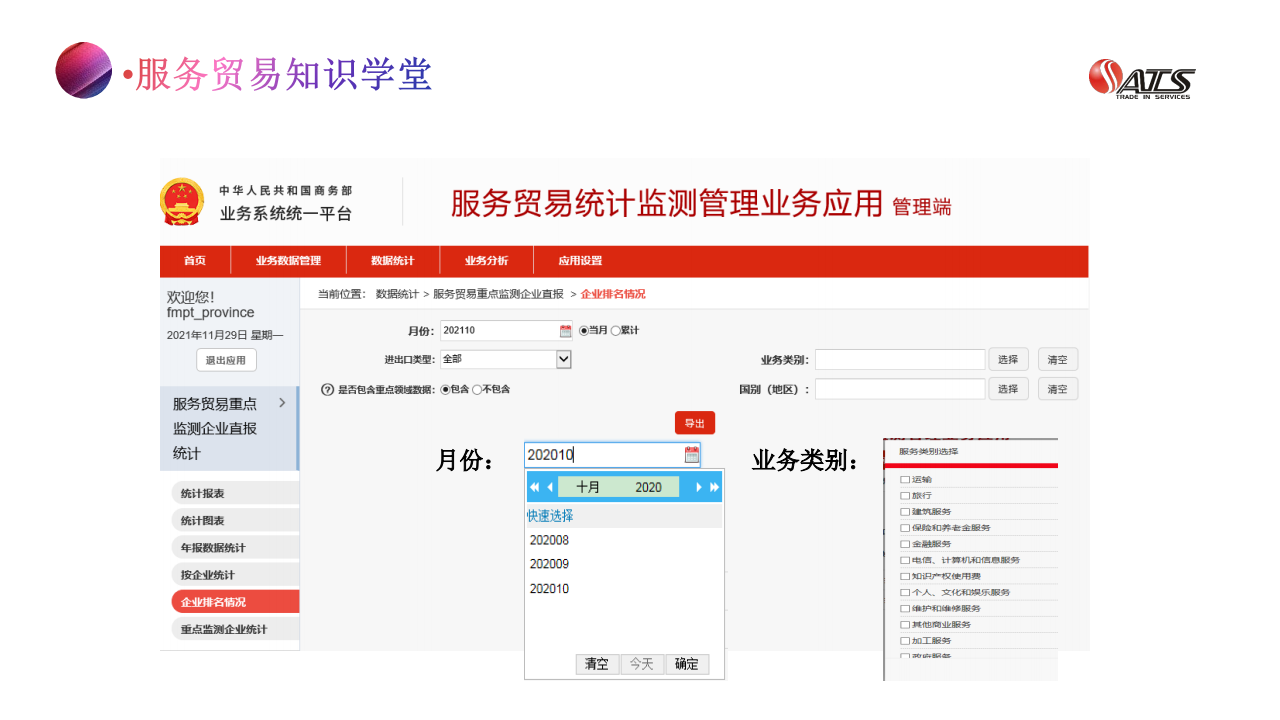Open the 业务数据管理 menu
1280x720 pixels.
288,261
